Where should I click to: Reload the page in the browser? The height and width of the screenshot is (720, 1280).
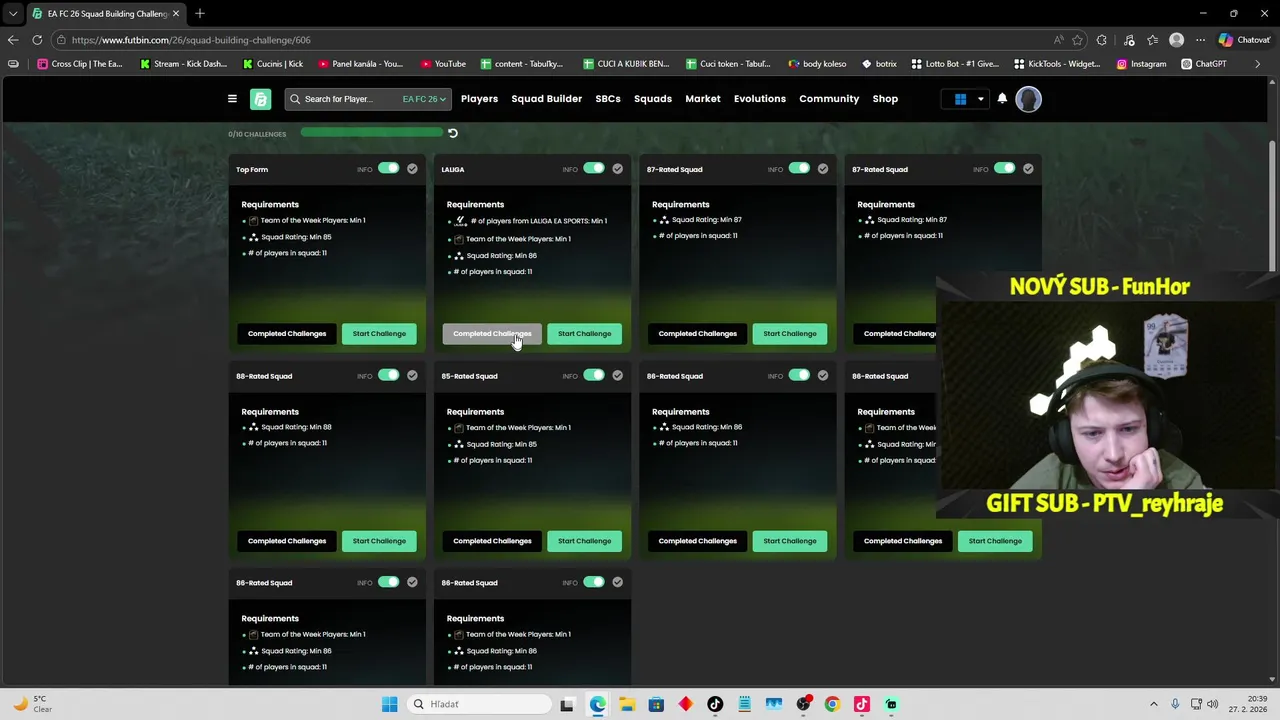[37, 40]
